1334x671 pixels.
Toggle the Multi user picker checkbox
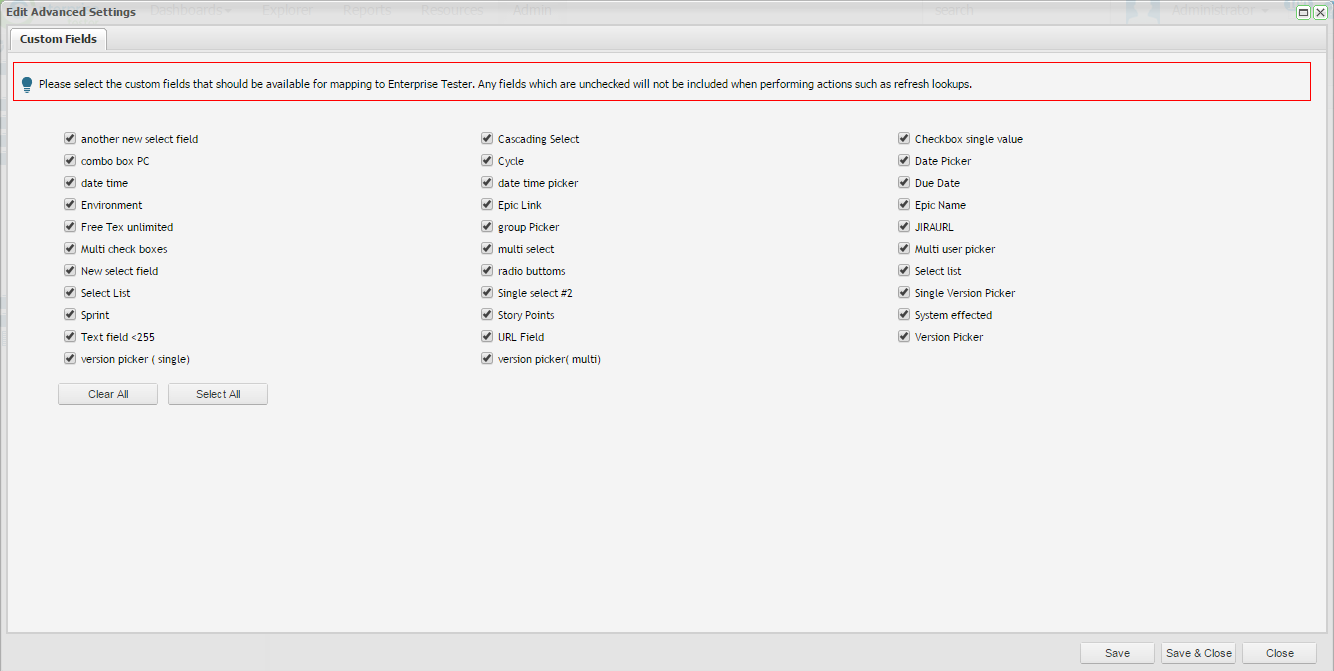coord(904,249)
